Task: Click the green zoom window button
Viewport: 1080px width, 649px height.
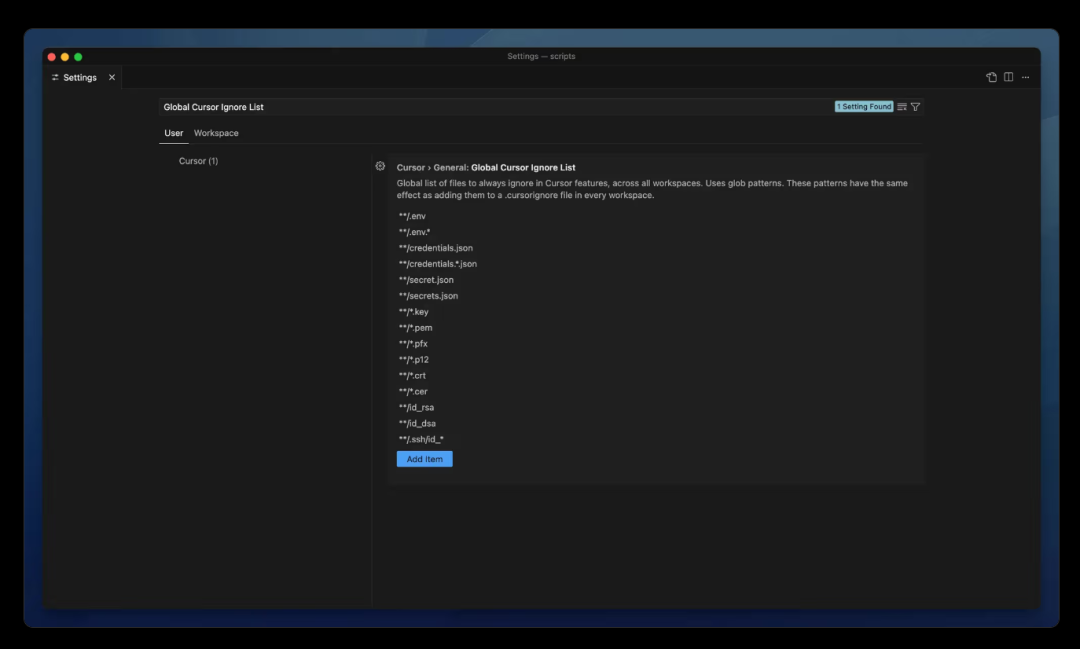Action: (78, 56)
